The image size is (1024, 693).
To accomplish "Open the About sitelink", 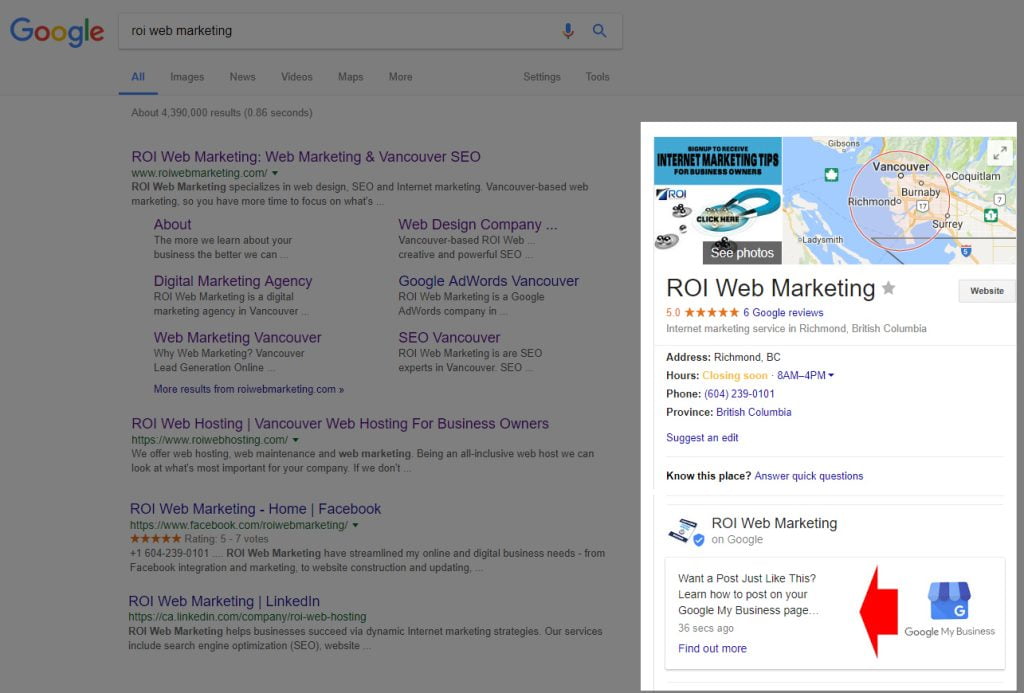I will point(172,225).
